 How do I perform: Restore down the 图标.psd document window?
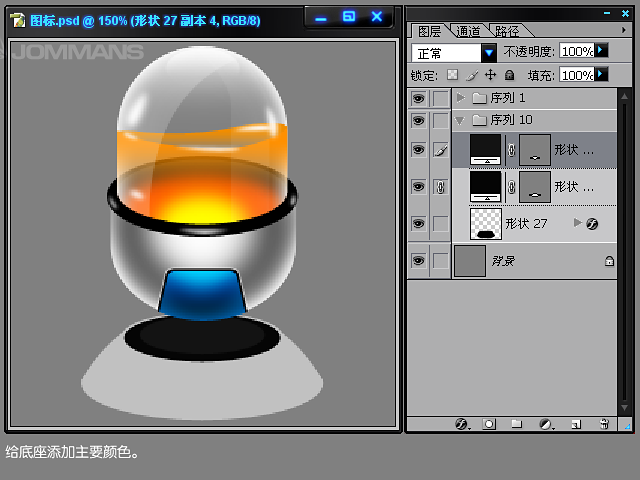(x=349, y=16)
